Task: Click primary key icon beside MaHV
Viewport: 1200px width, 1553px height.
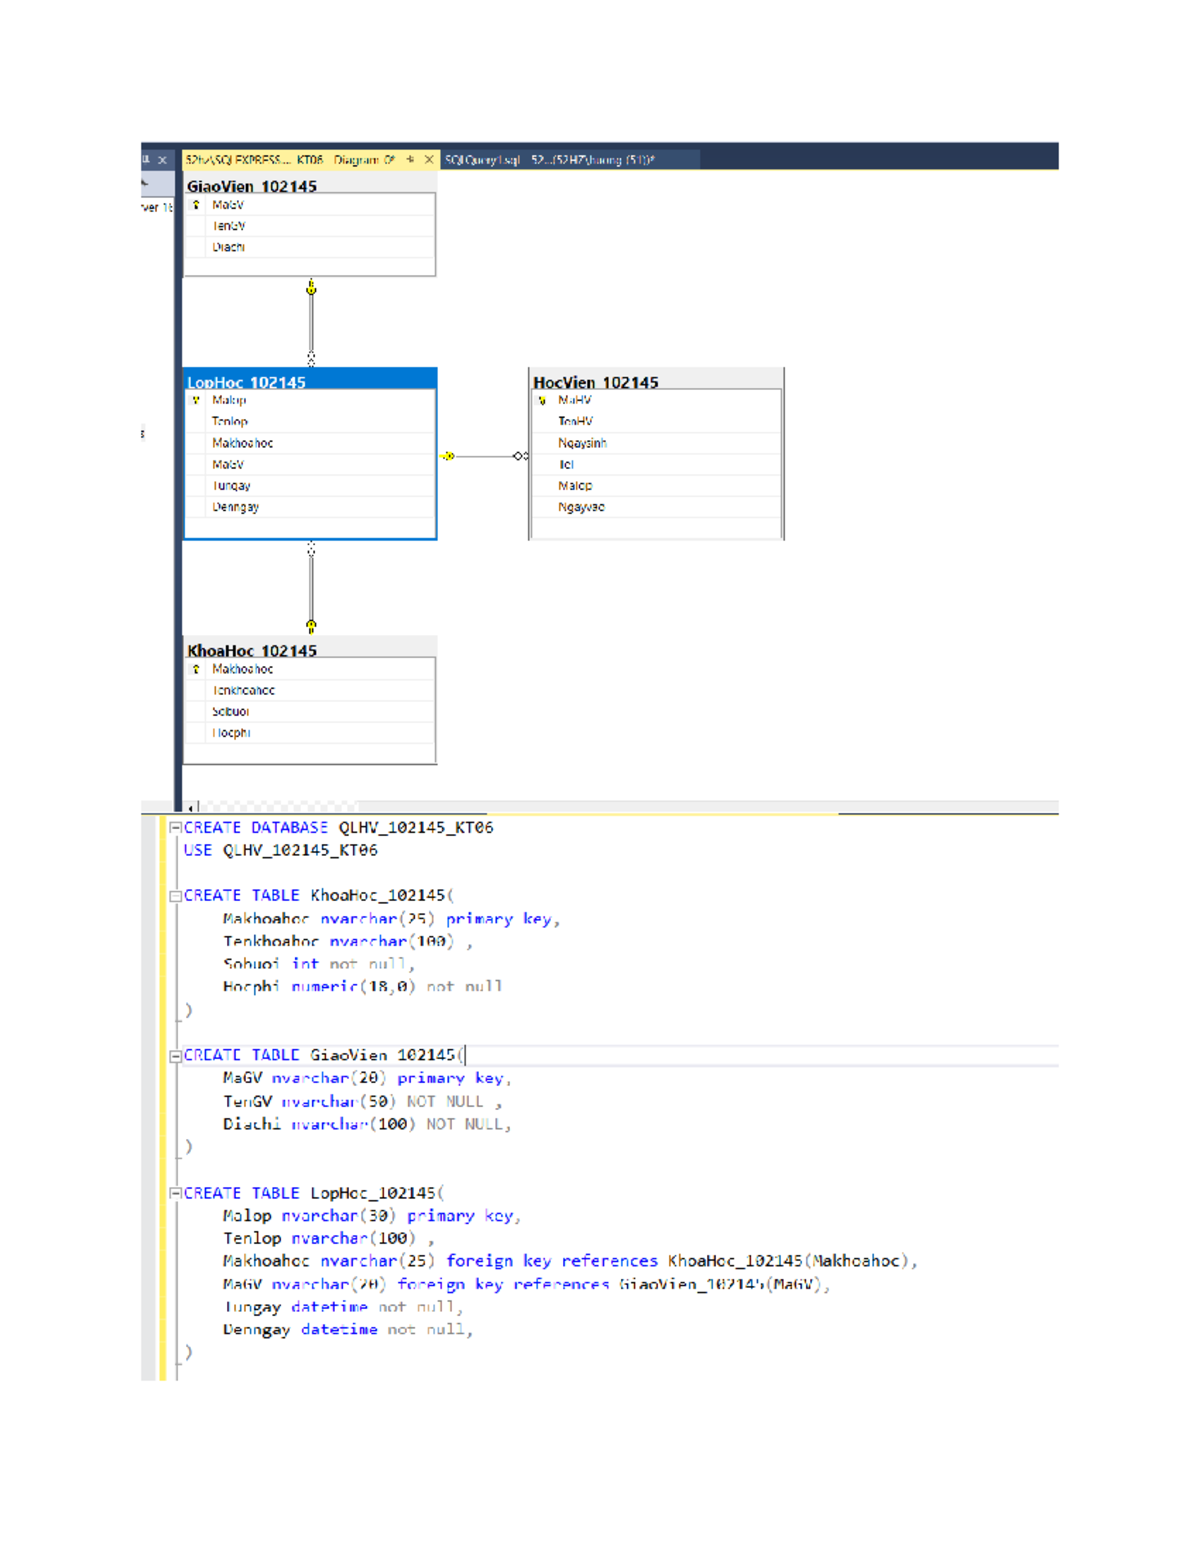Action: tap(542, 400)
